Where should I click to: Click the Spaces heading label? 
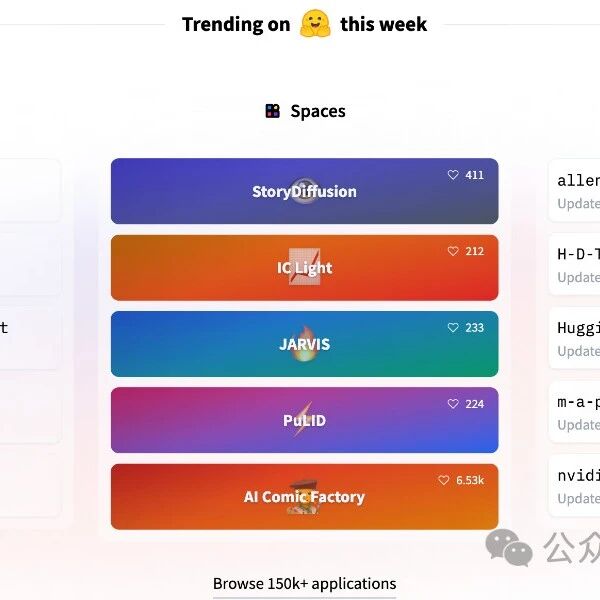pyautogui.click(x=318, y=111)
